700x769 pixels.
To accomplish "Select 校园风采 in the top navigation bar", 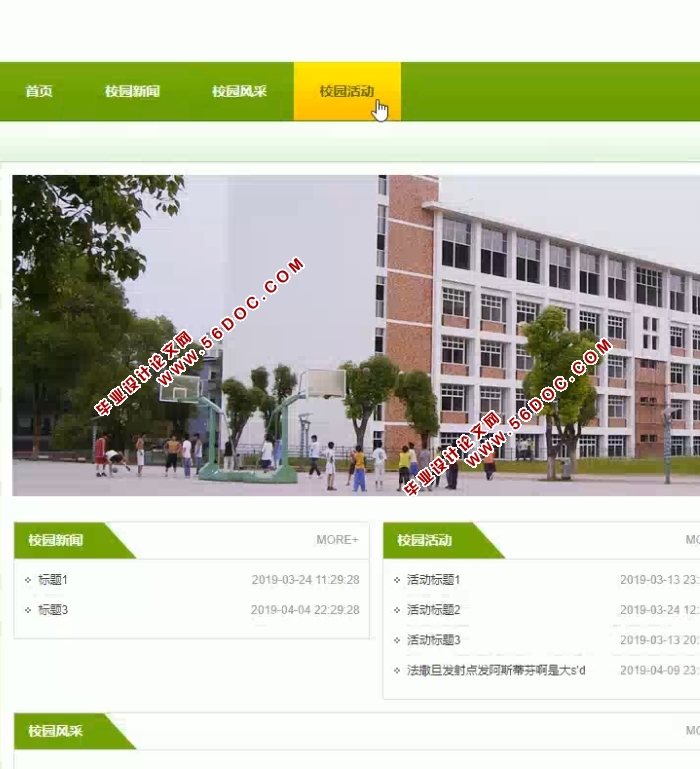I will (x=239, y=91).
